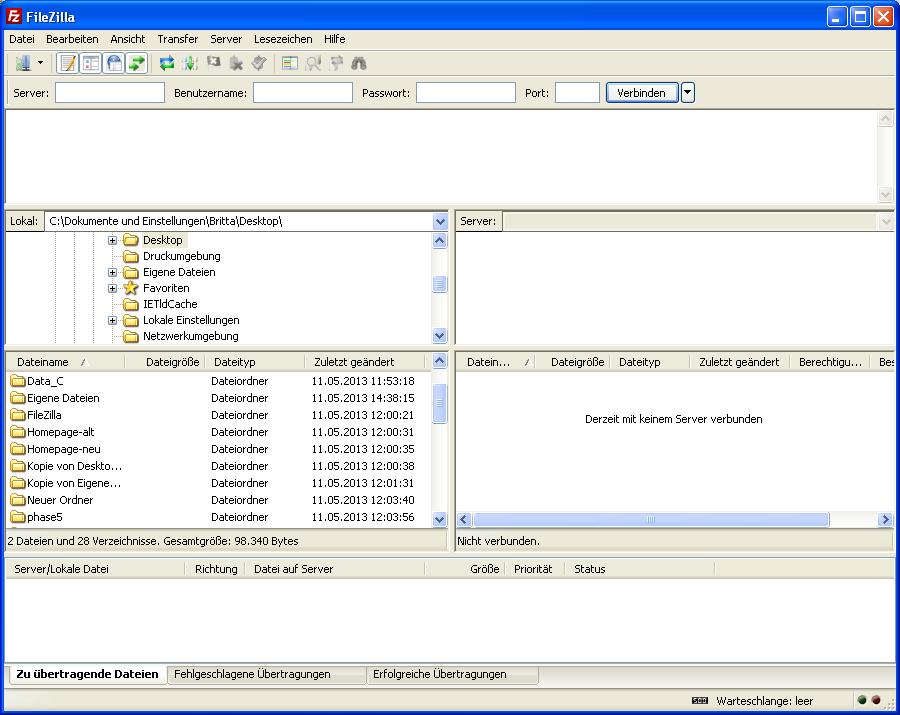900x715 pixels.
Task: Reconnect to the last server icon
Action: (x=259, y=63)
